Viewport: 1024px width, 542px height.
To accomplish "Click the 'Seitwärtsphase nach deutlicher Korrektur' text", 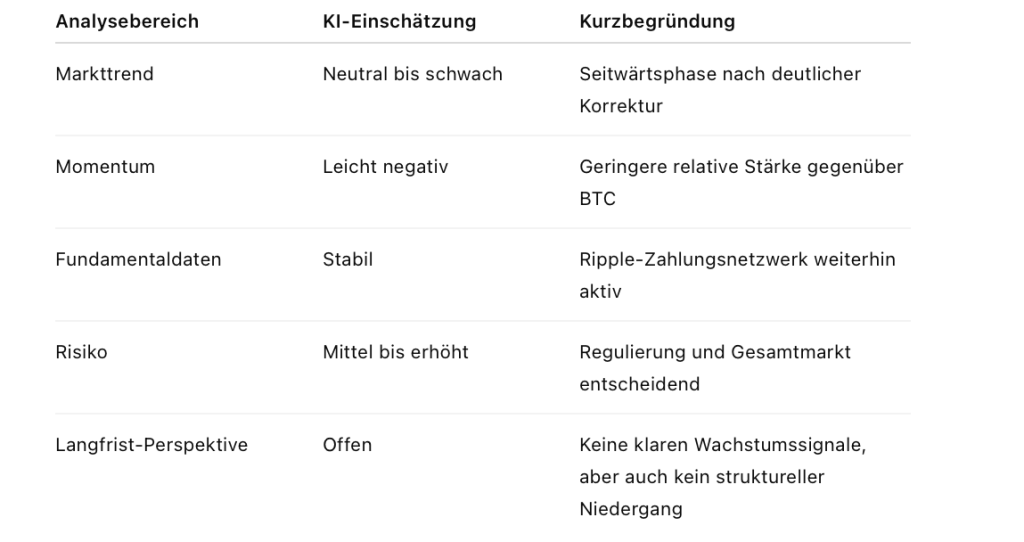I will coord(720,74).
